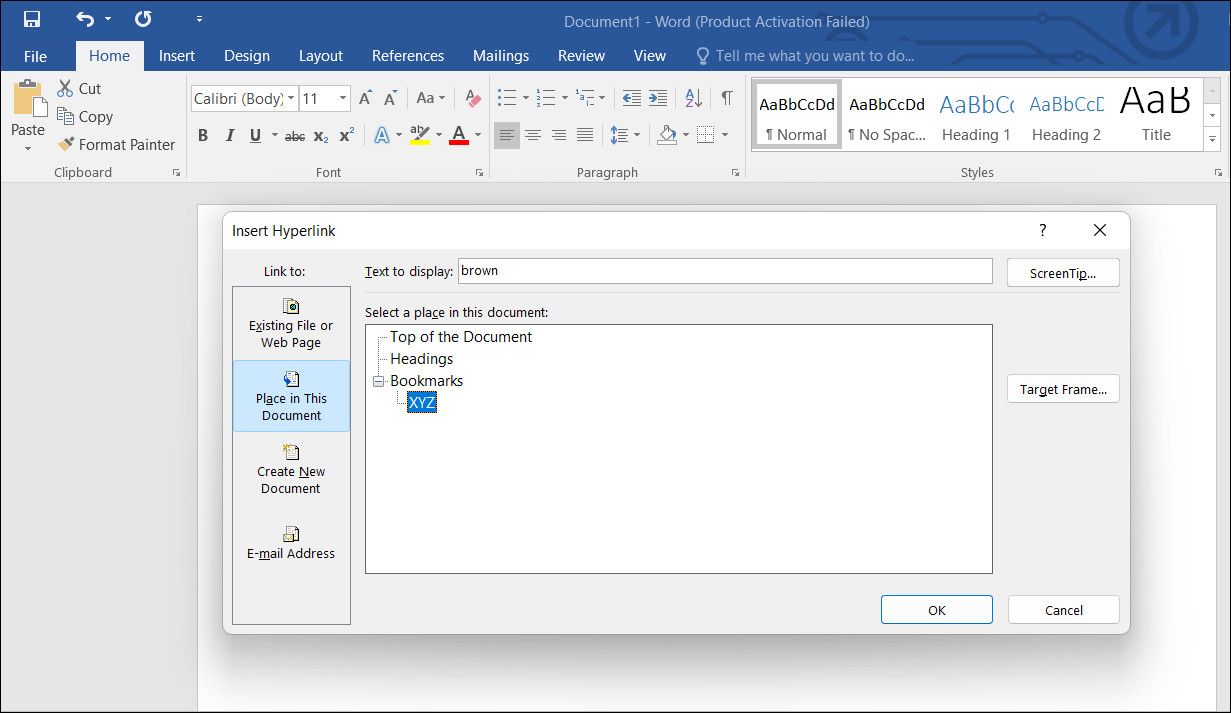Open the File tab
The image size is (1231, 713).
coord(35,56)
